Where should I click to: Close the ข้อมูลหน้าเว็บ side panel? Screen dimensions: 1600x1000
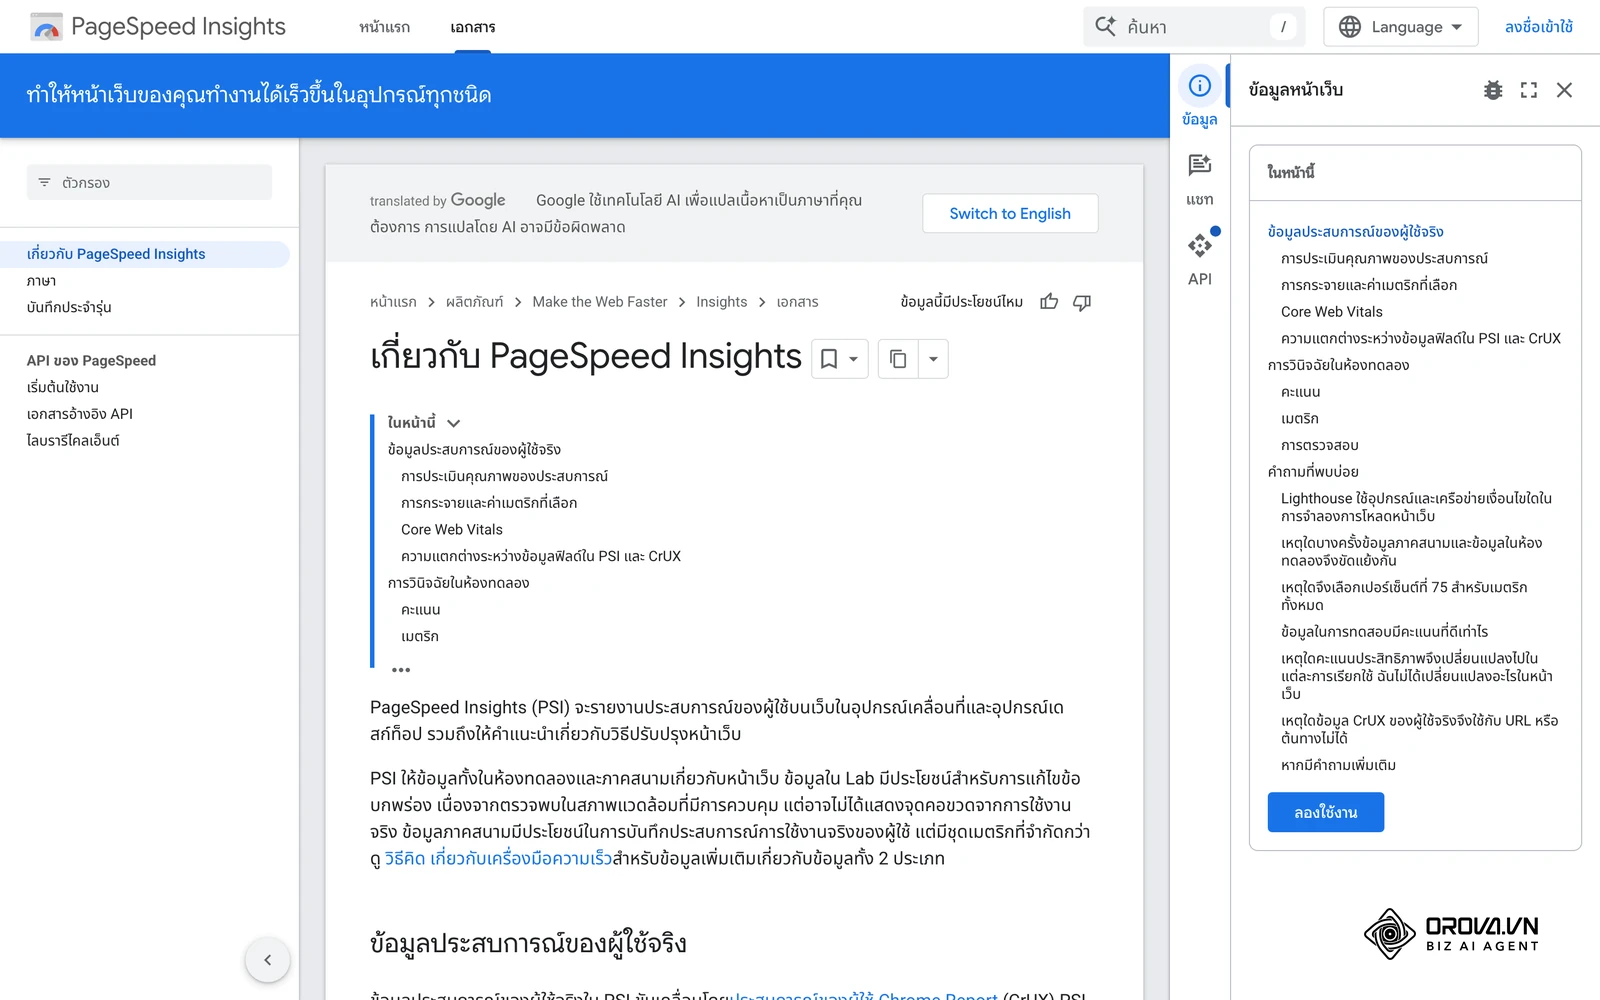pyautogui.click(x=1565, y=90)
